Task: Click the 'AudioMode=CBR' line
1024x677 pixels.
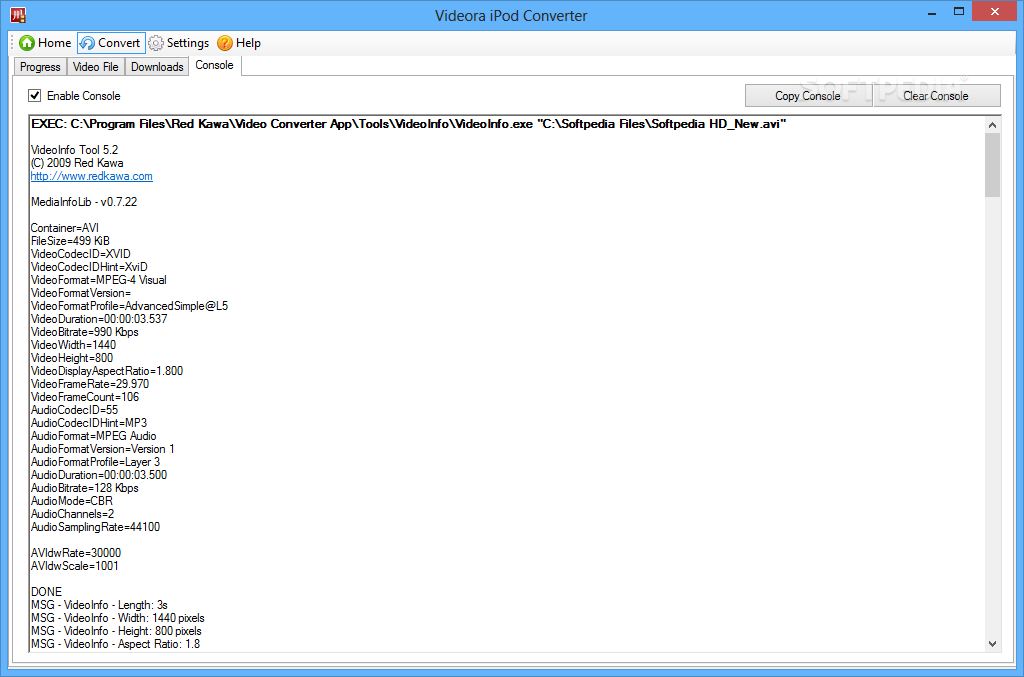Action: (x=72, y=501)
